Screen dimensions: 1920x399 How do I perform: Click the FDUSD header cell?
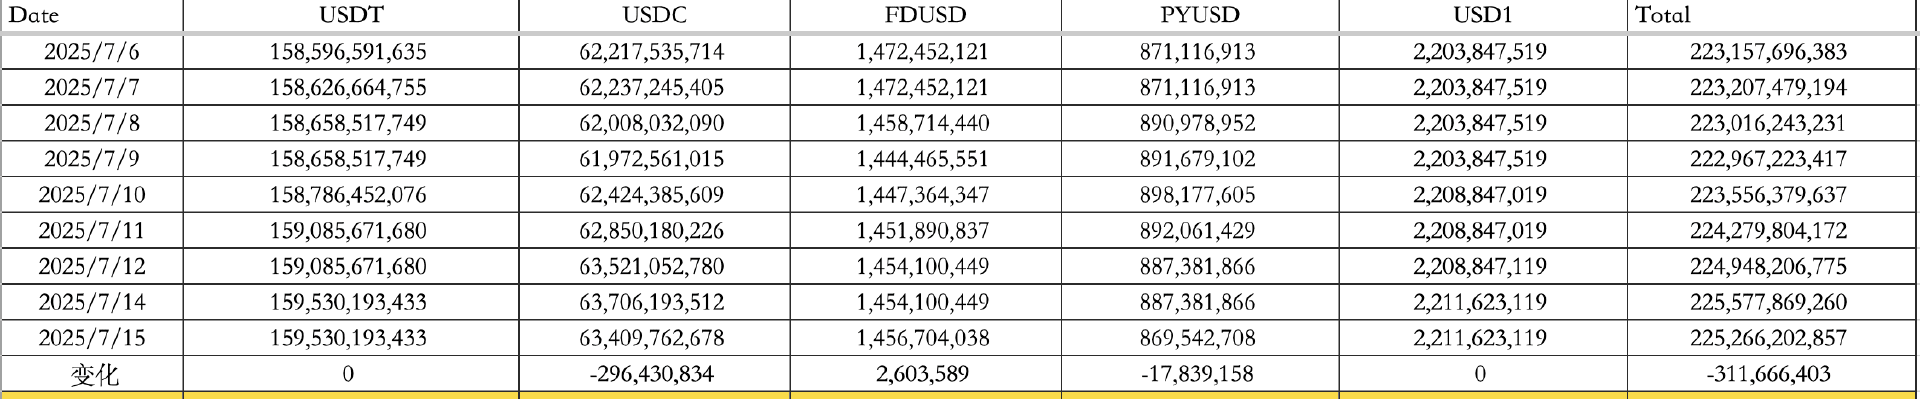coord(925,15)
